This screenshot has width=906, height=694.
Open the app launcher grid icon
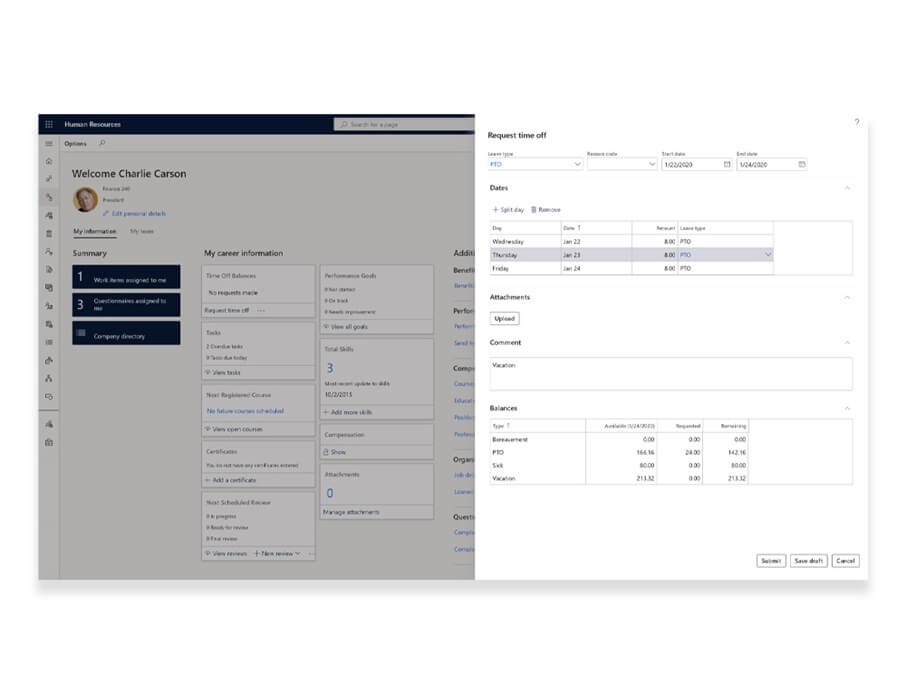(48, 123)
